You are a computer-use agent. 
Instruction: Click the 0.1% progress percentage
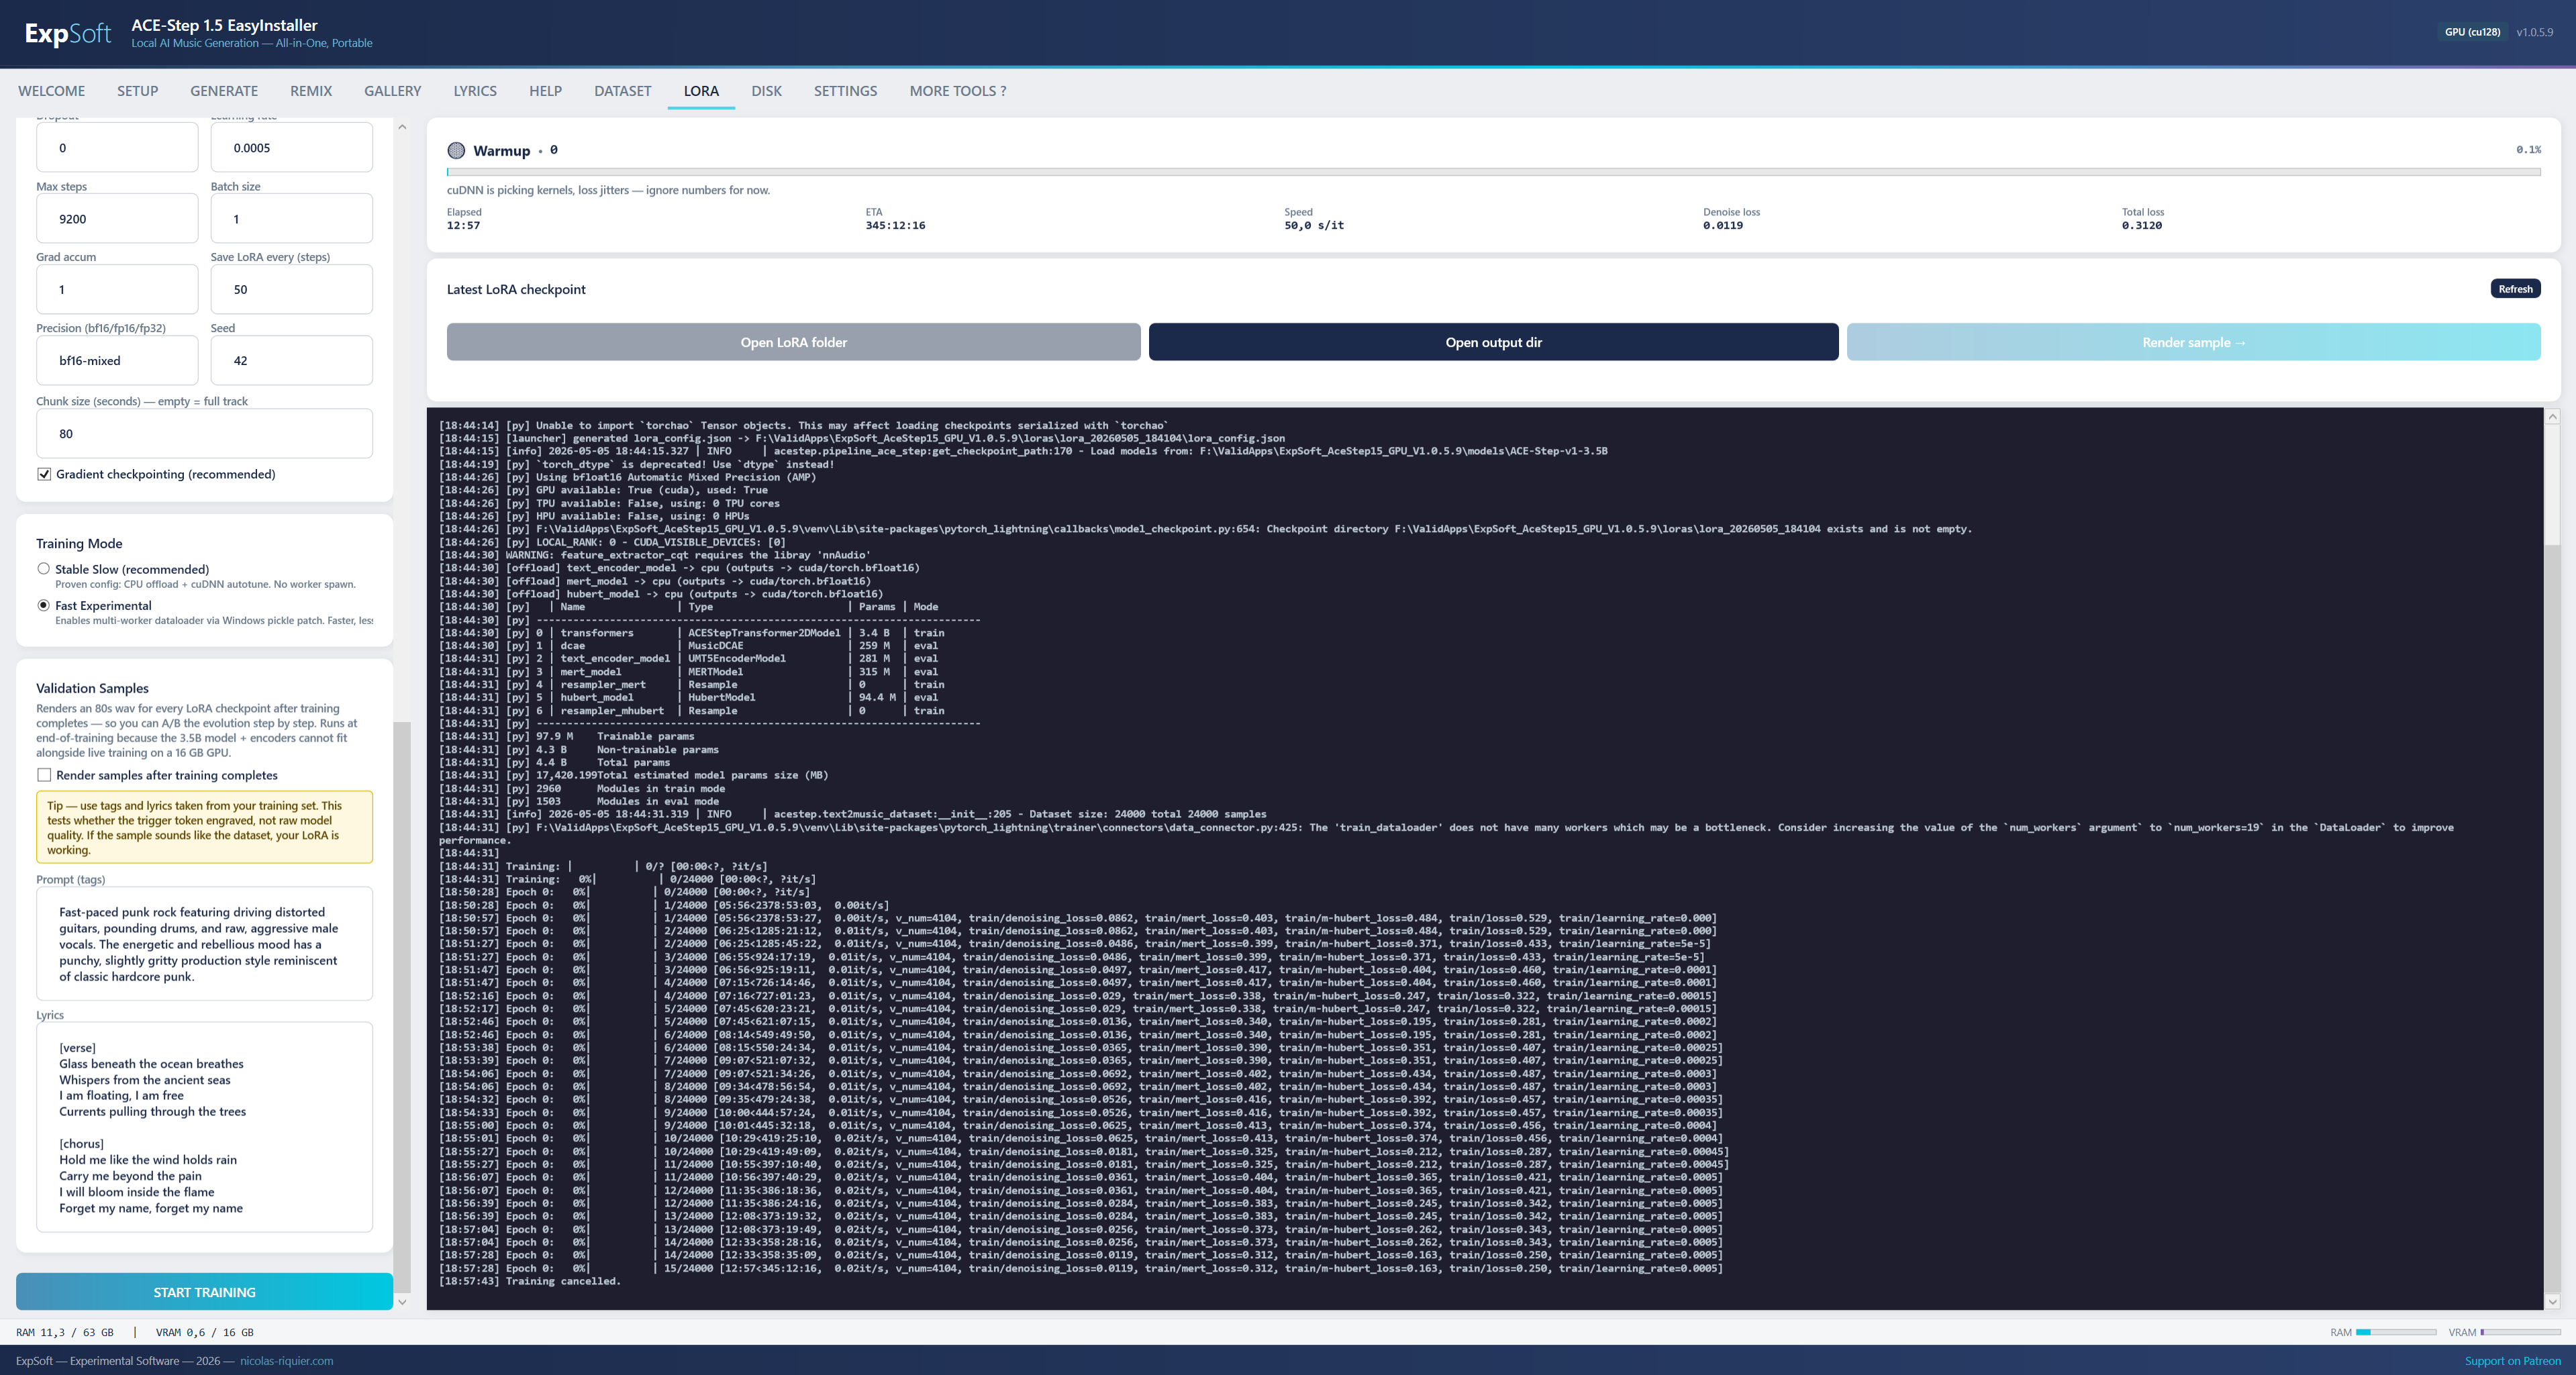(2528, 150)
